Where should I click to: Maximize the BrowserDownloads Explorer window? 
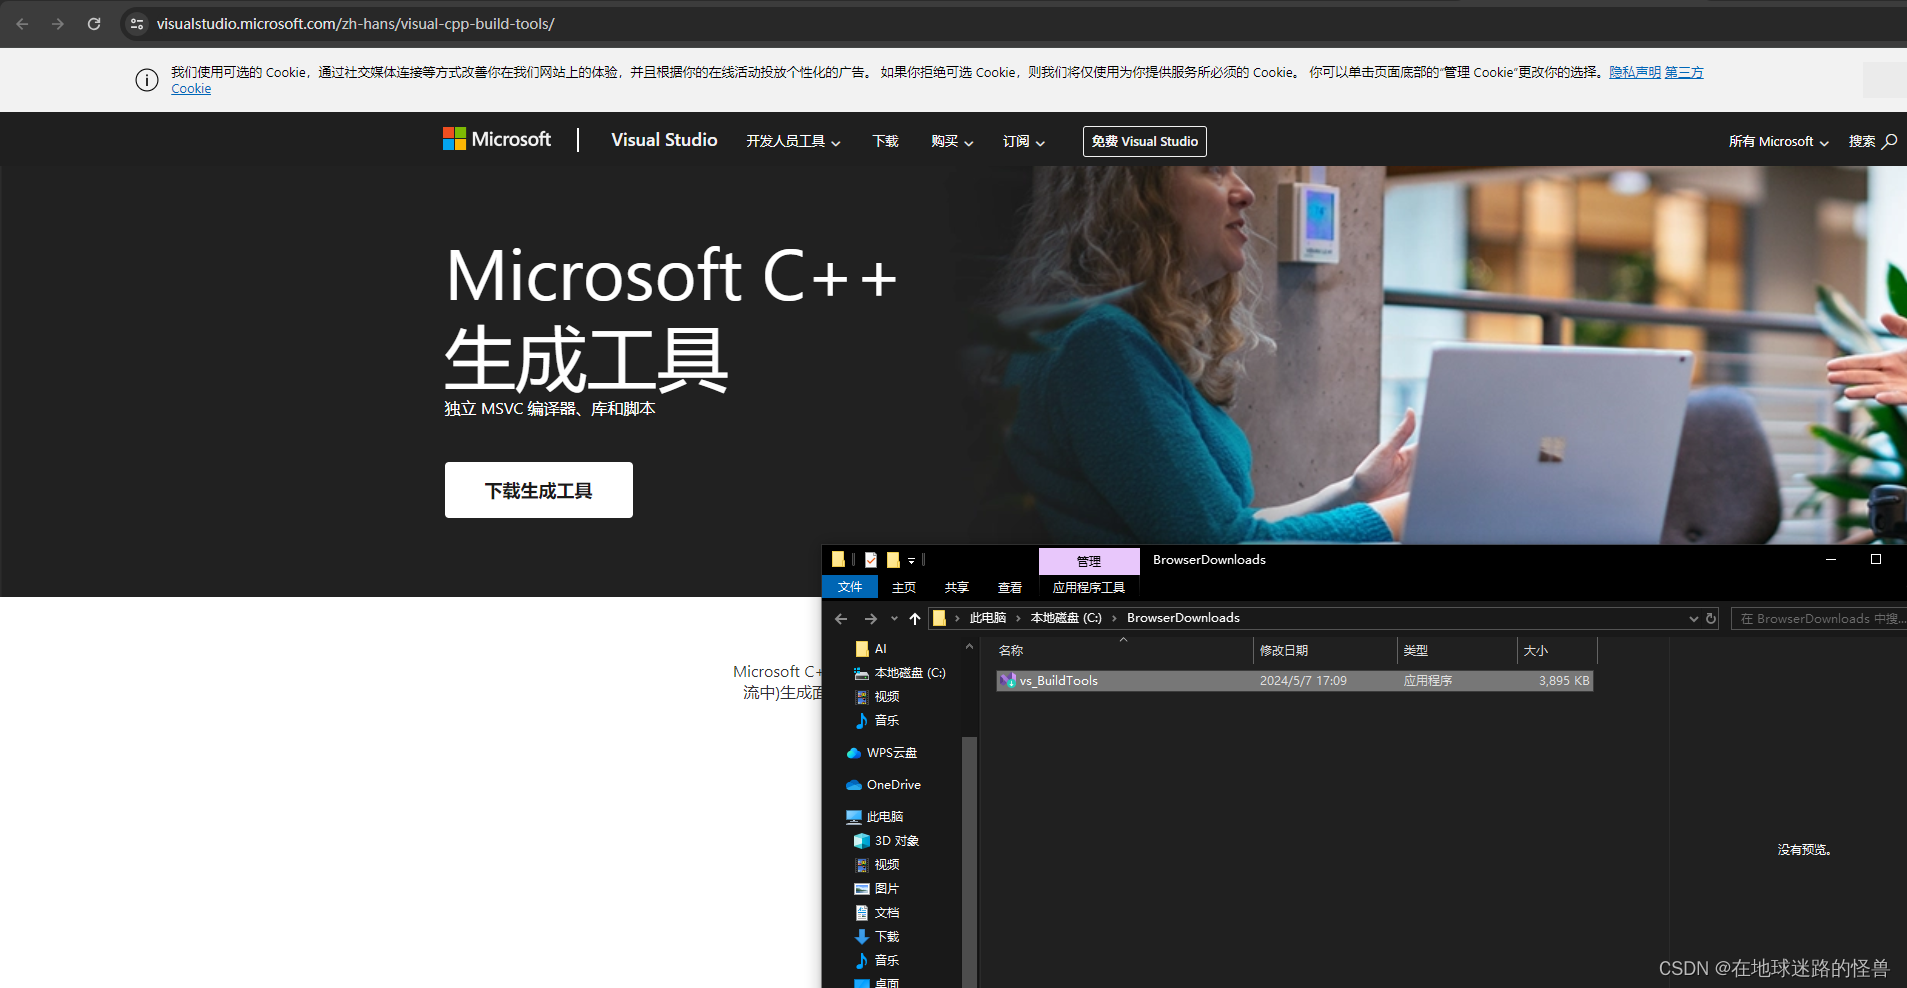coord(1876,560)
